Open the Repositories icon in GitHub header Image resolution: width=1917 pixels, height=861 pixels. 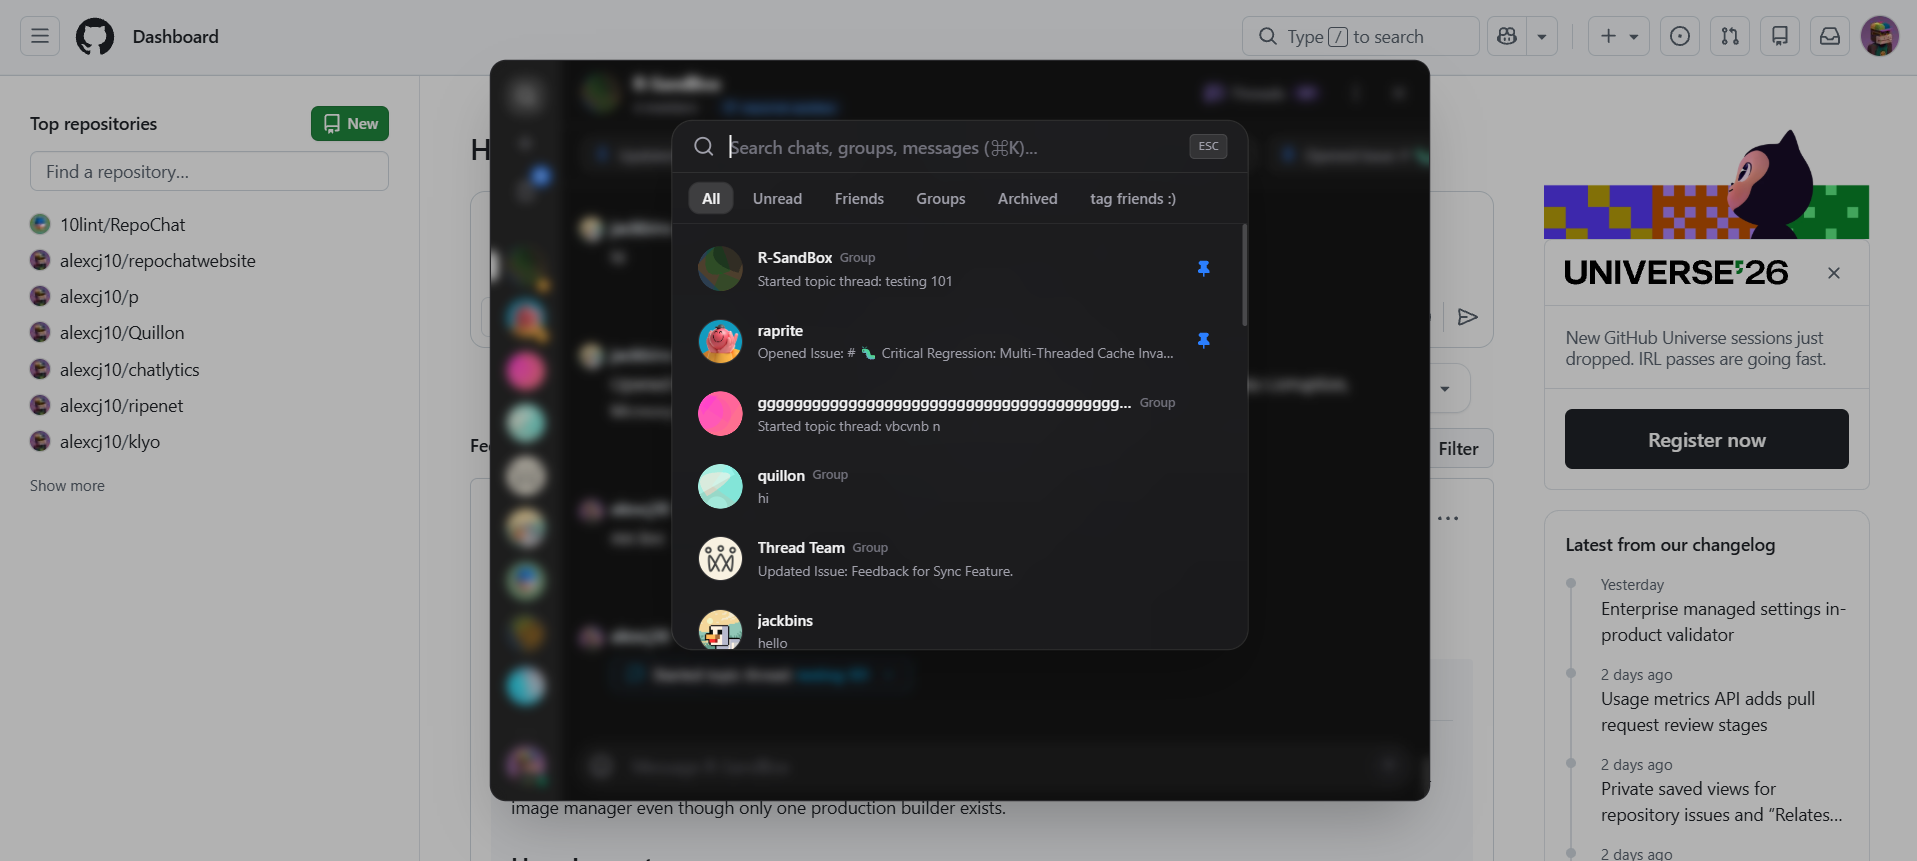(x=1780, y=36)
